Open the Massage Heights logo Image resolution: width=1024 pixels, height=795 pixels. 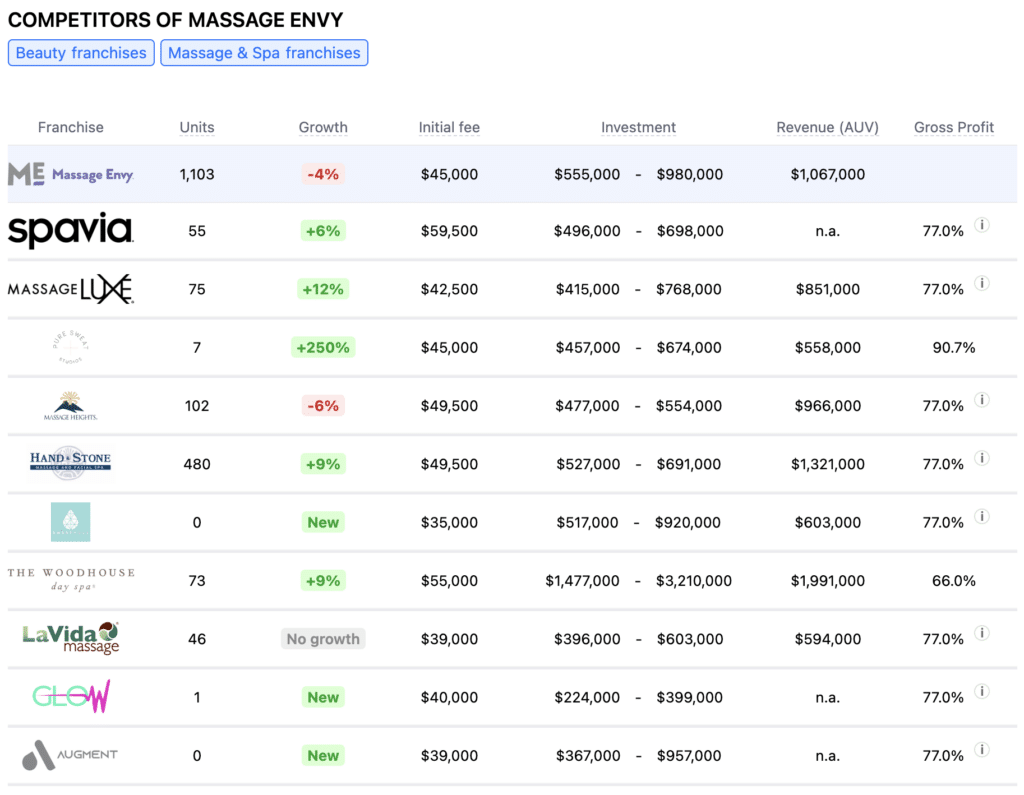pyautogui.click(x=71, y=406)
